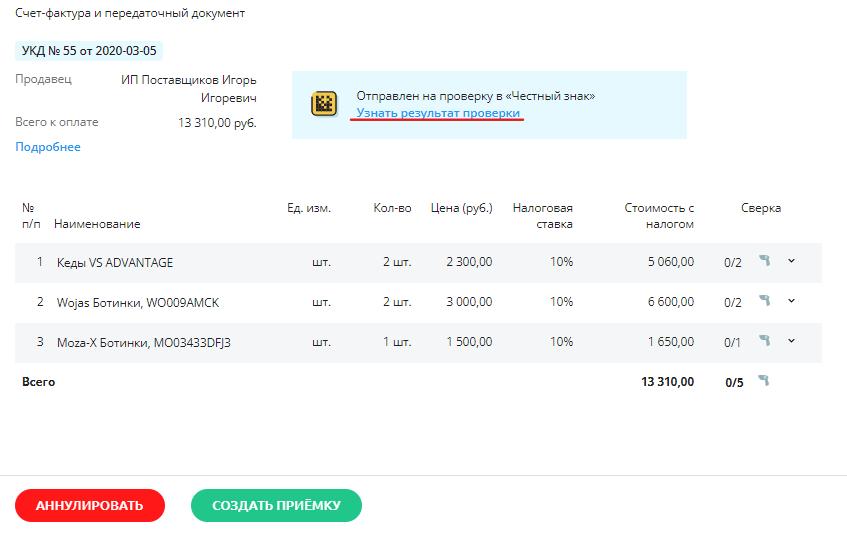
Task: Expand the Wojas Ботинки row chevron
Action: pos(791,301)
